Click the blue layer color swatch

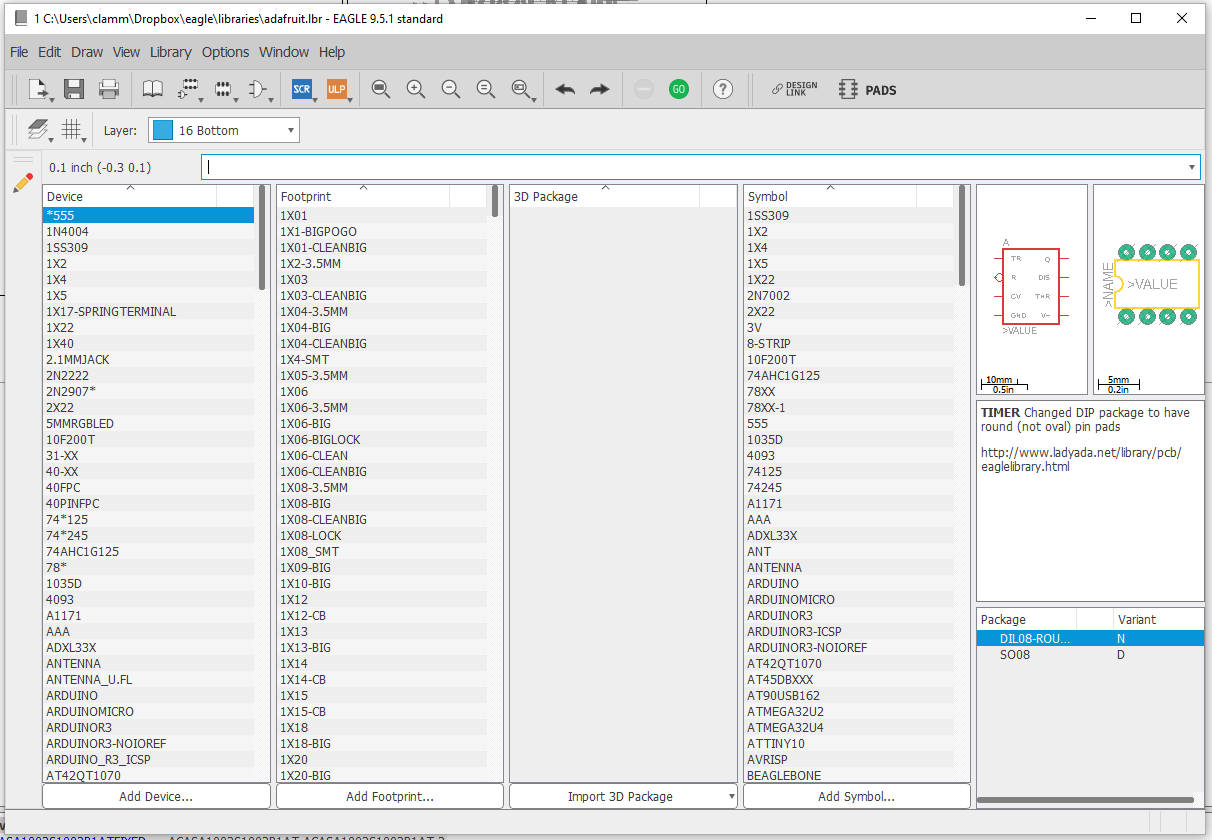[163, 129]
